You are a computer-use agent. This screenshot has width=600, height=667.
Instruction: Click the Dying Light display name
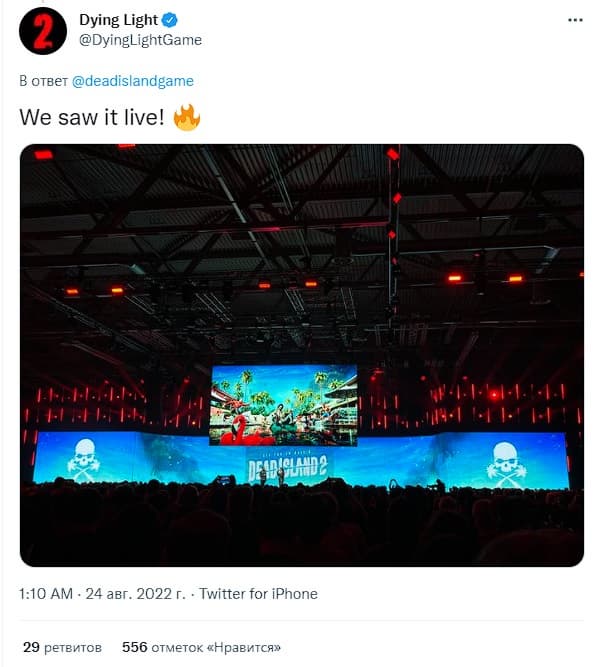[x=118, y=20]
